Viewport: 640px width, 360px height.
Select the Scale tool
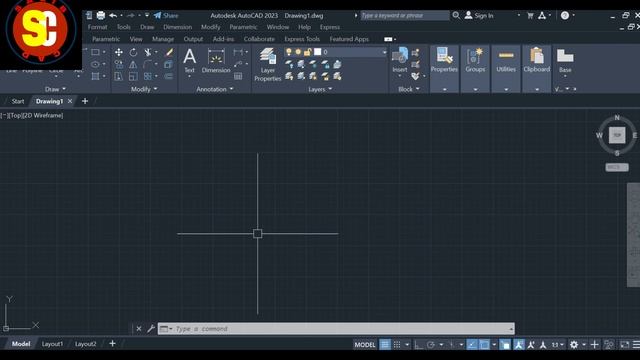click(133, 76)
